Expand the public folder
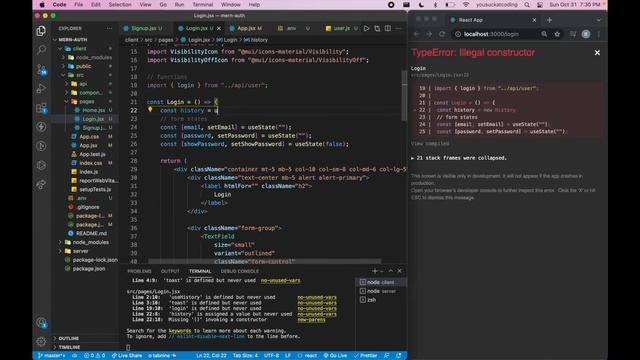 pyautogui.click(x=83, y=66)
